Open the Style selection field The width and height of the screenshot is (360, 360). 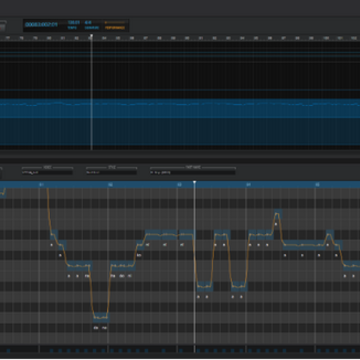pyautogui.click(x=111, y=172)
